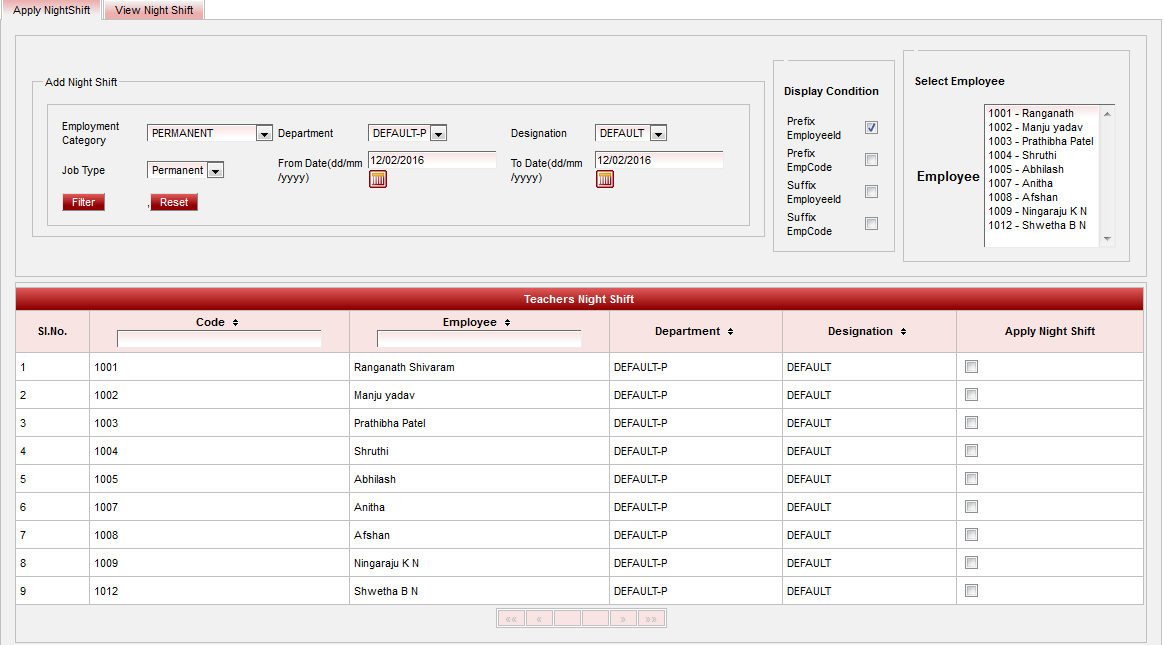Expand the Employment Category dropdown

click(264, 134)
